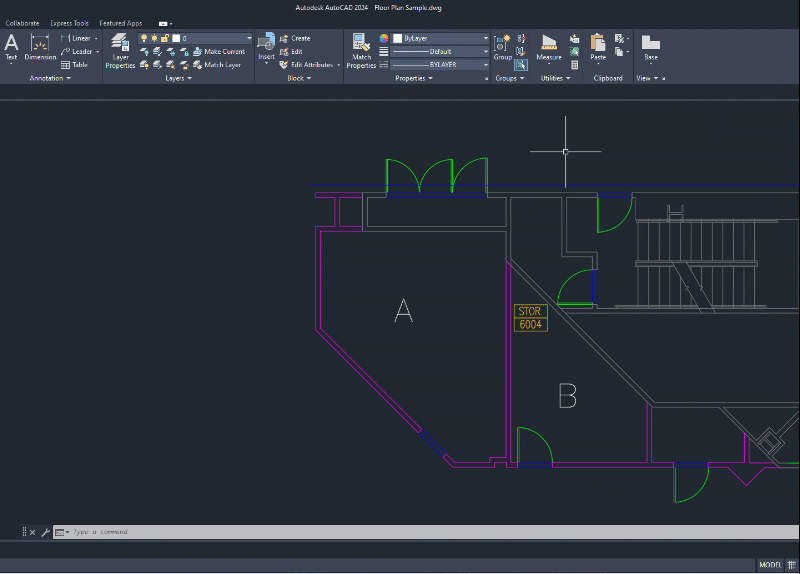
Task: Click the Make Current layer button
Action: point(218,52)
